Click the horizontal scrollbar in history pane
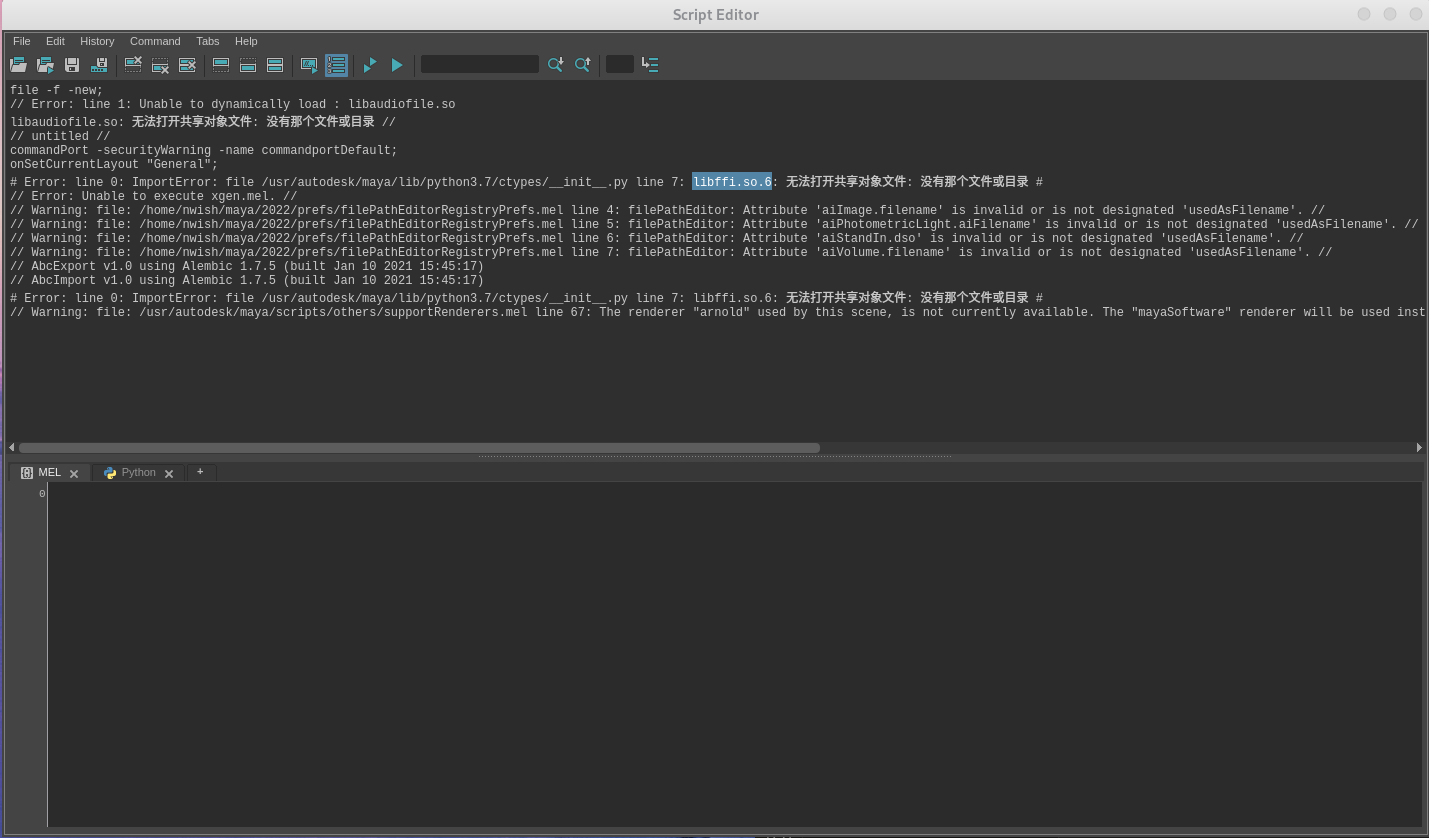 pos(419,448)
